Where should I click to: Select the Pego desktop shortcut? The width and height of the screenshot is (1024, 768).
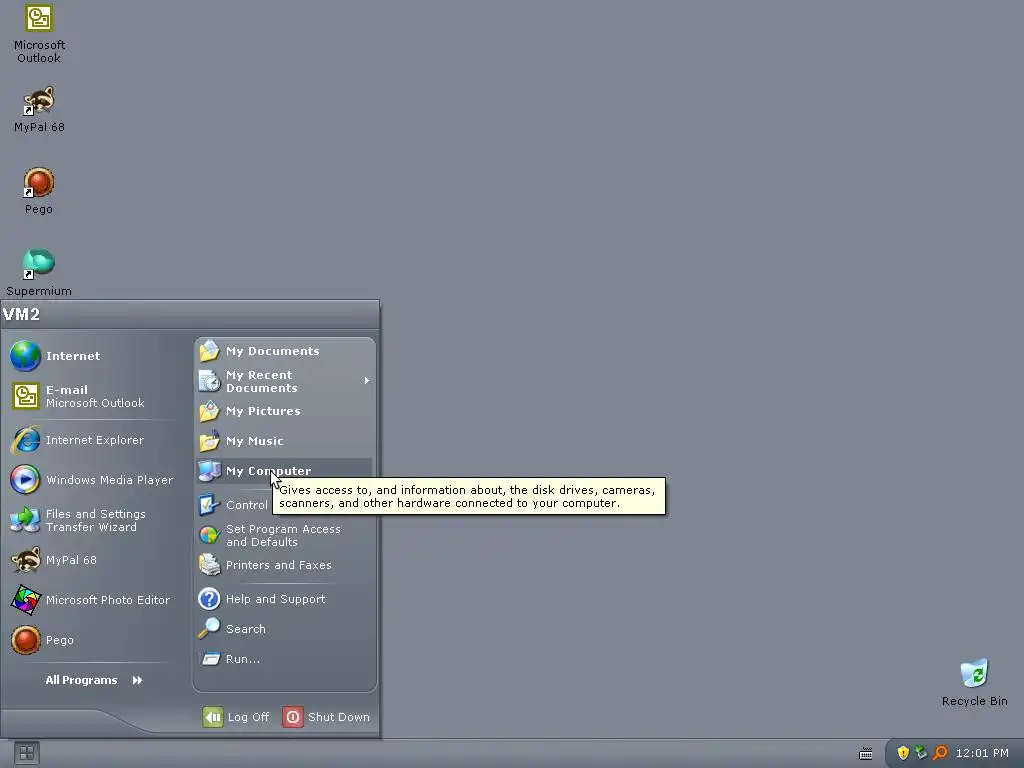pos(39,191)
